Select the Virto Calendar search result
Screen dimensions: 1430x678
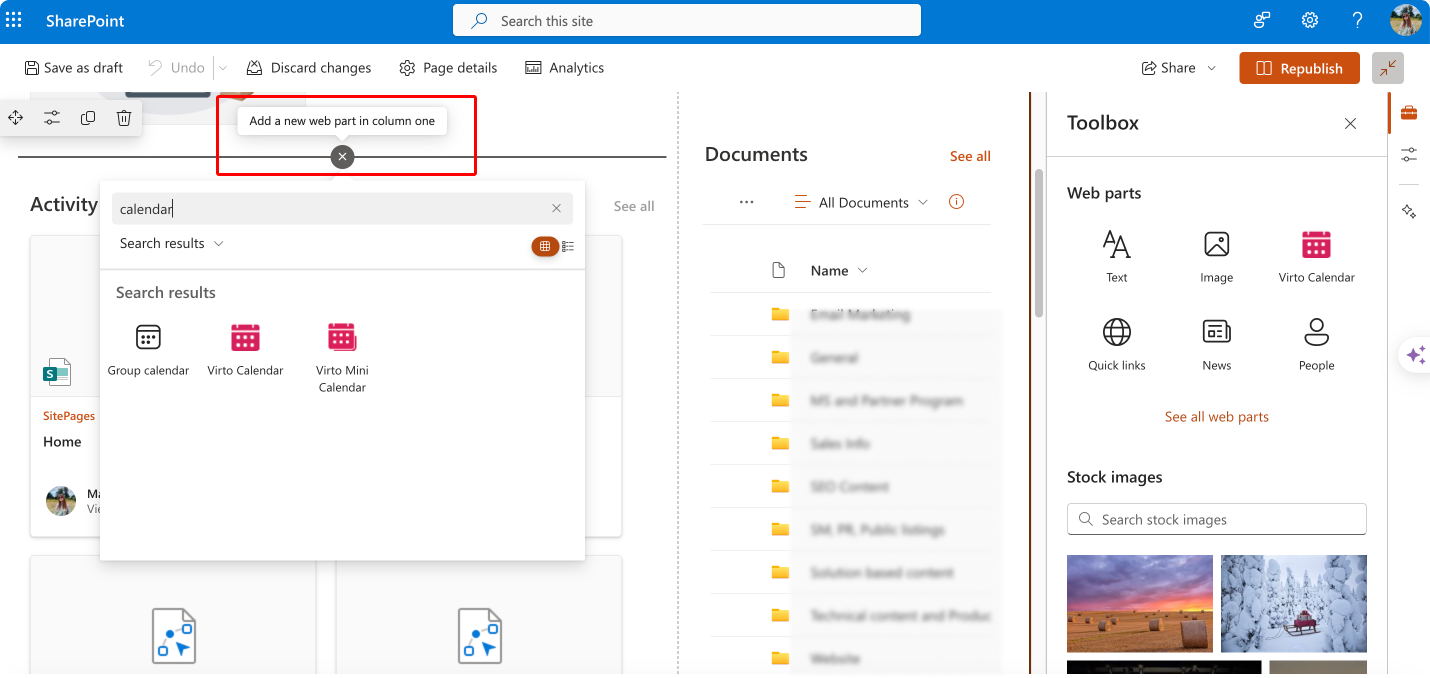245,350
